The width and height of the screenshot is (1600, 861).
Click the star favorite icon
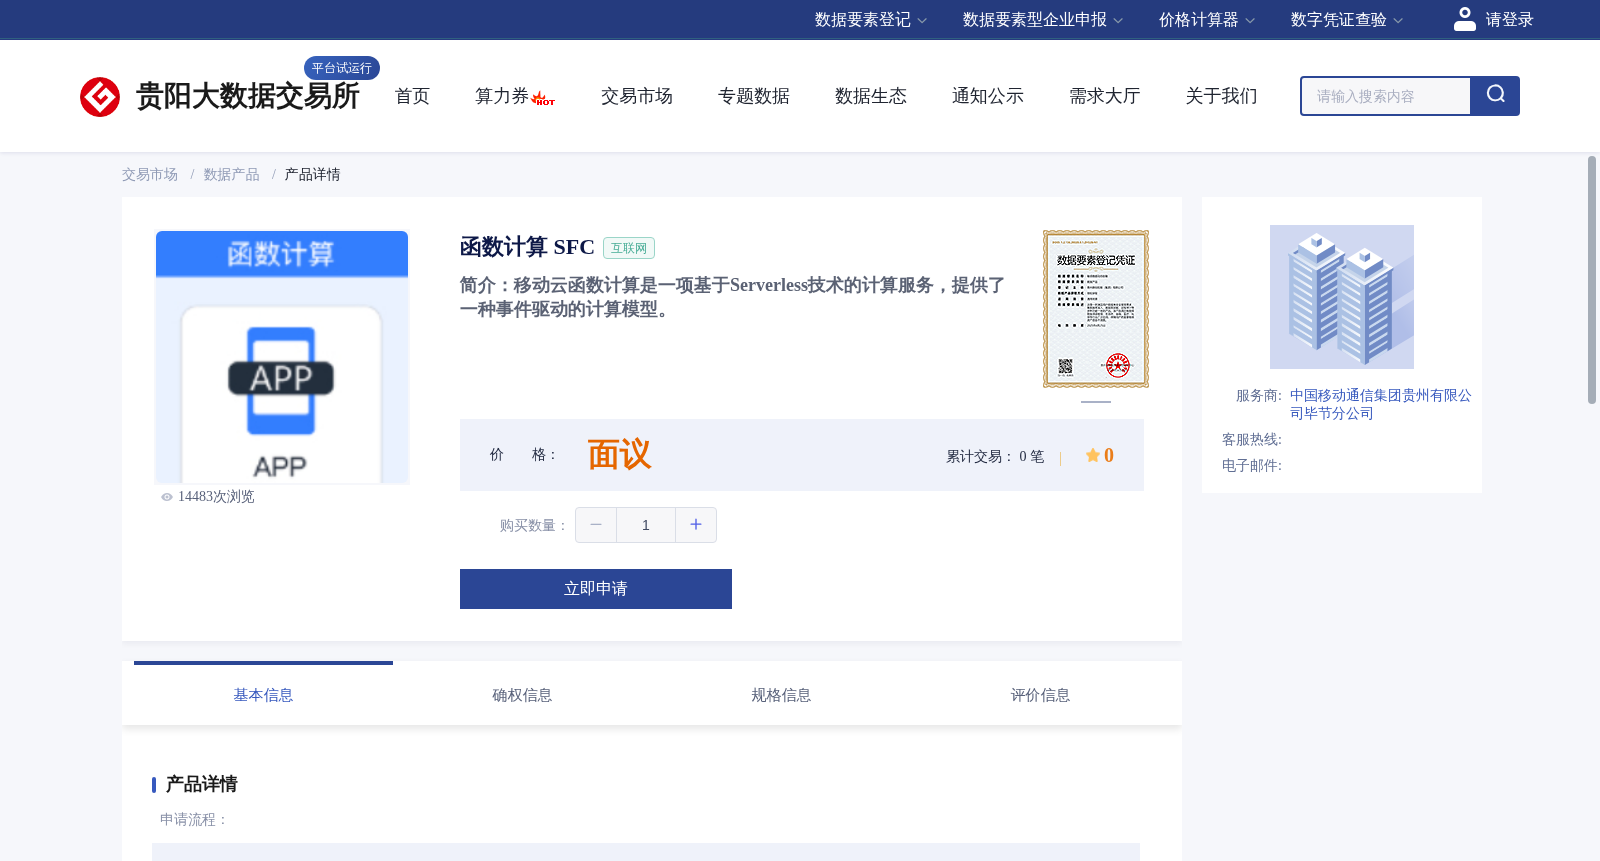tap(1093, 455)
